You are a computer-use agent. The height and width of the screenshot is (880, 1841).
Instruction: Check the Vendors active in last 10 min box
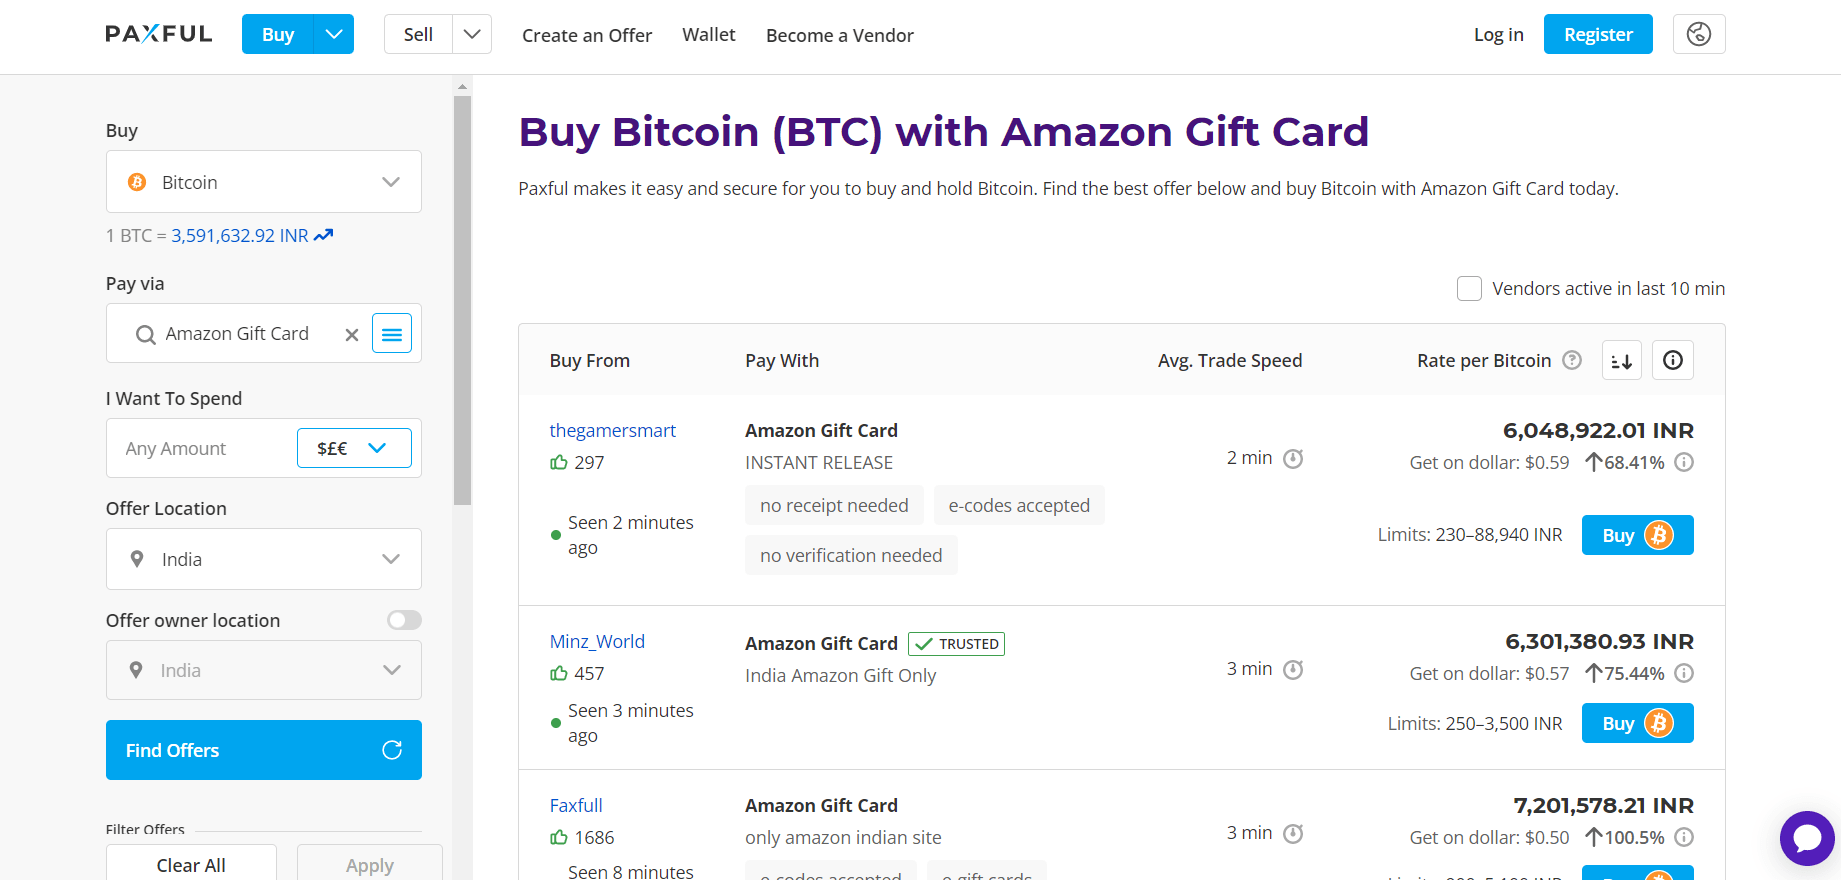pyautogui.click(x=1469, y=288)
